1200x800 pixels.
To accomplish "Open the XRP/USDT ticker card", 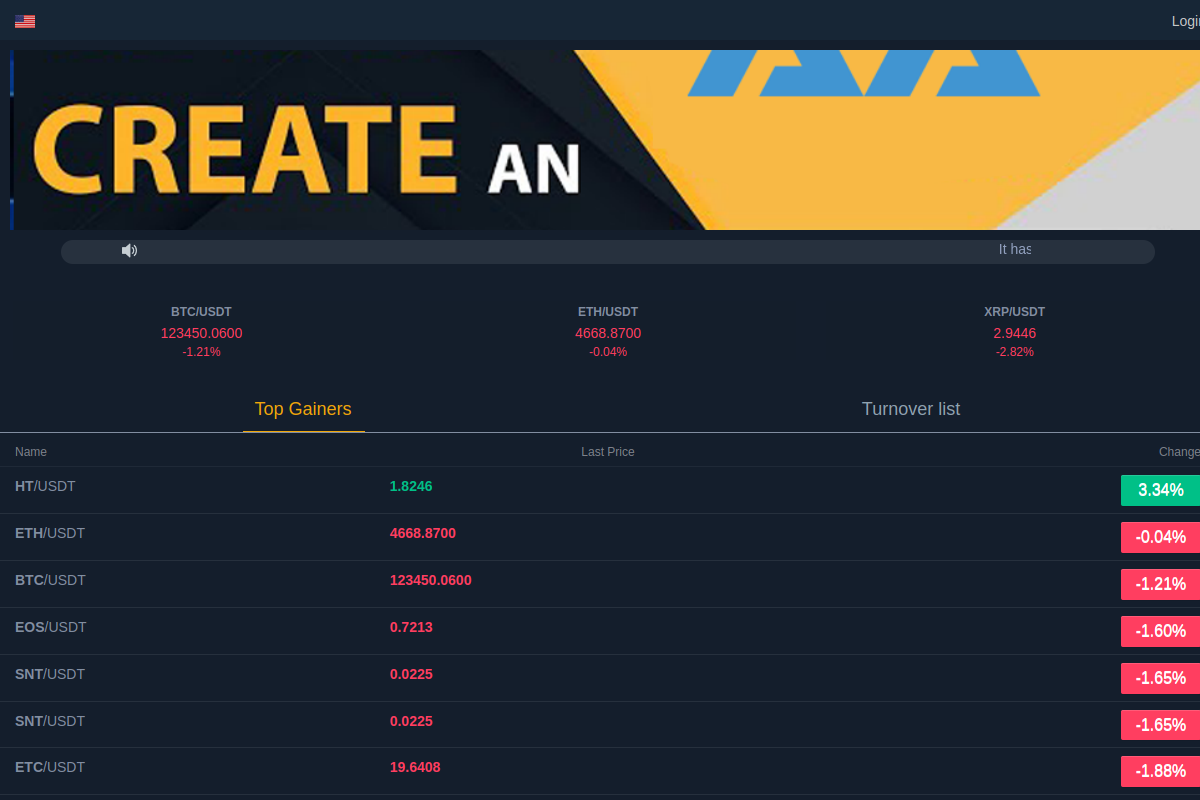I will pos(1014,332).
